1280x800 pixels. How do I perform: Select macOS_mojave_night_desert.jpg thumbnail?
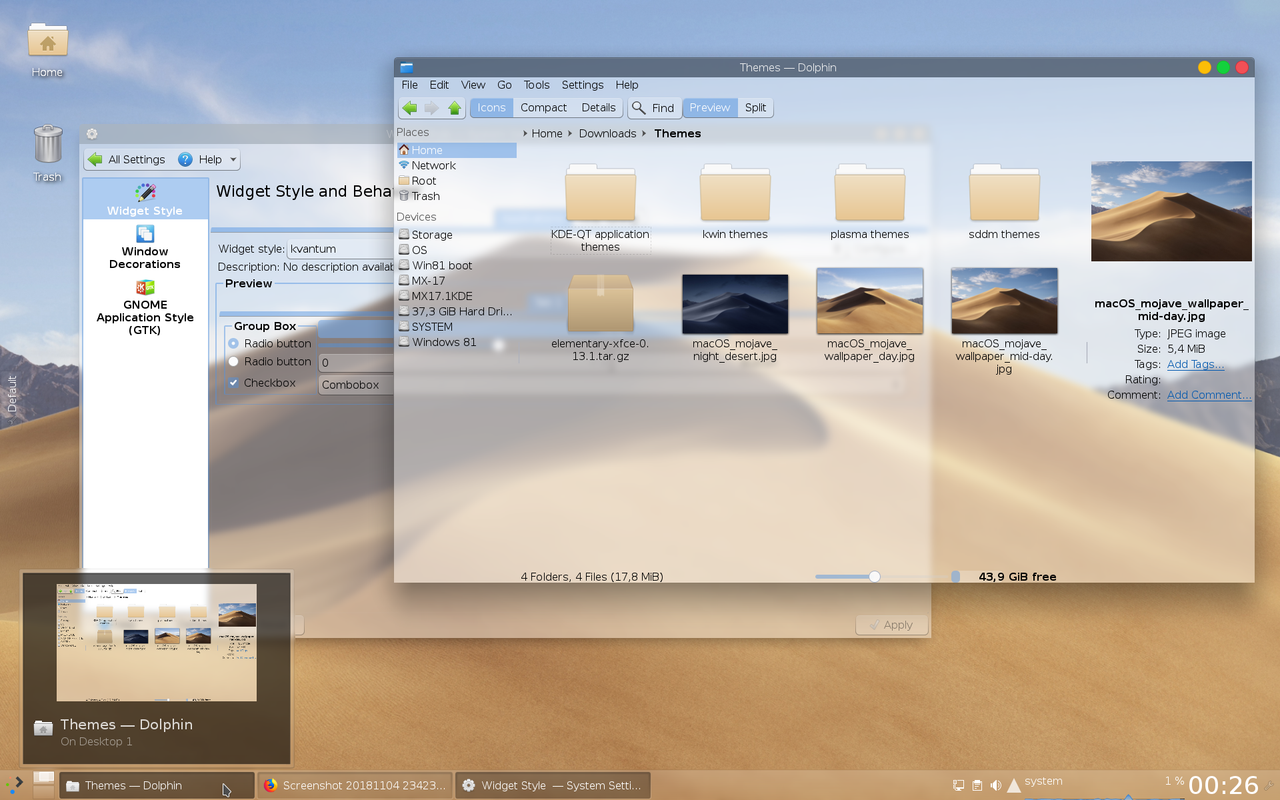pos(735,305)
